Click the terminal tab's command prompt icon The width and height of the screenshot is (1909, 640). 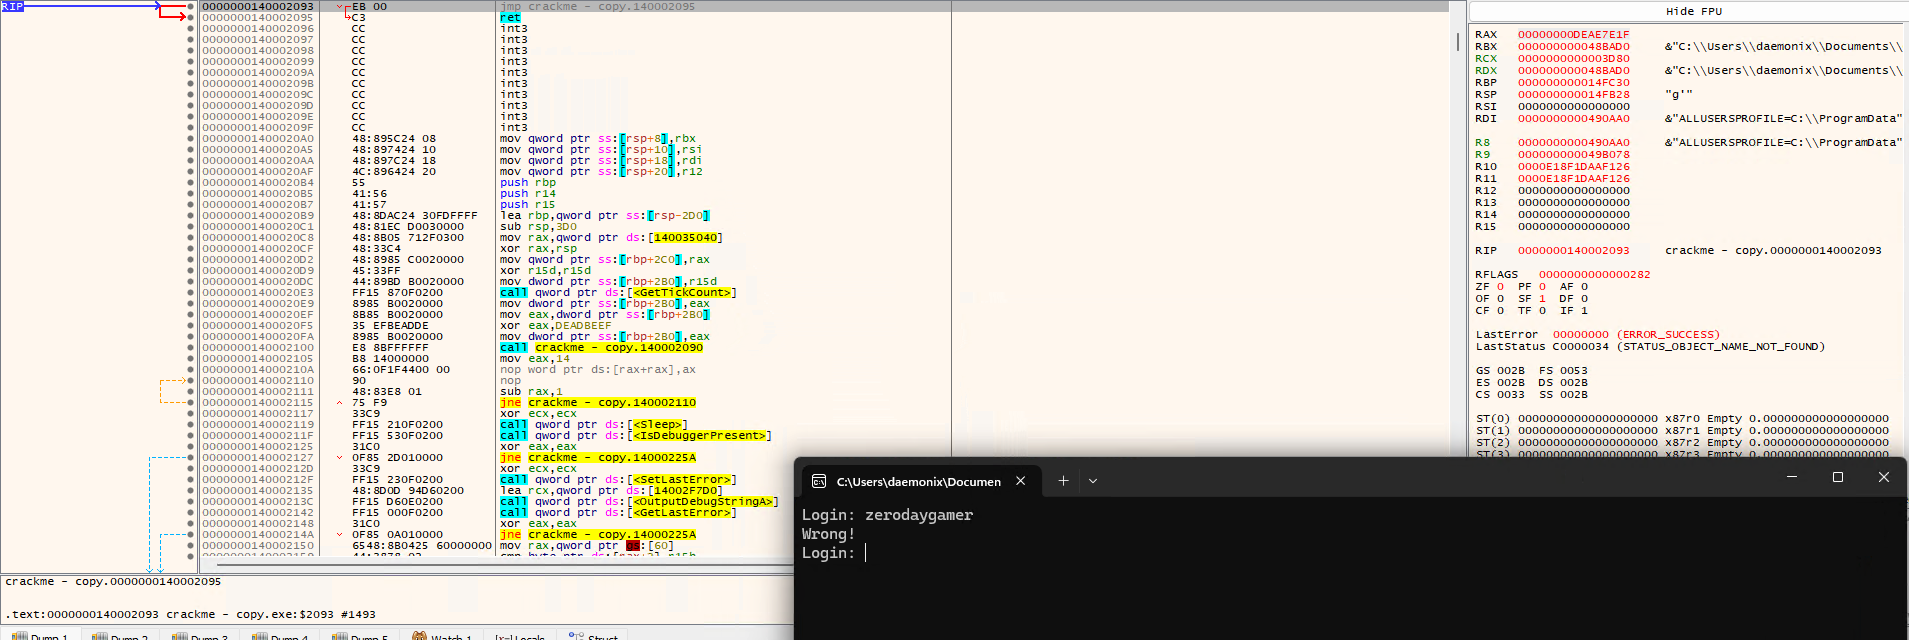pyautogui.click(x=819, y=481)
